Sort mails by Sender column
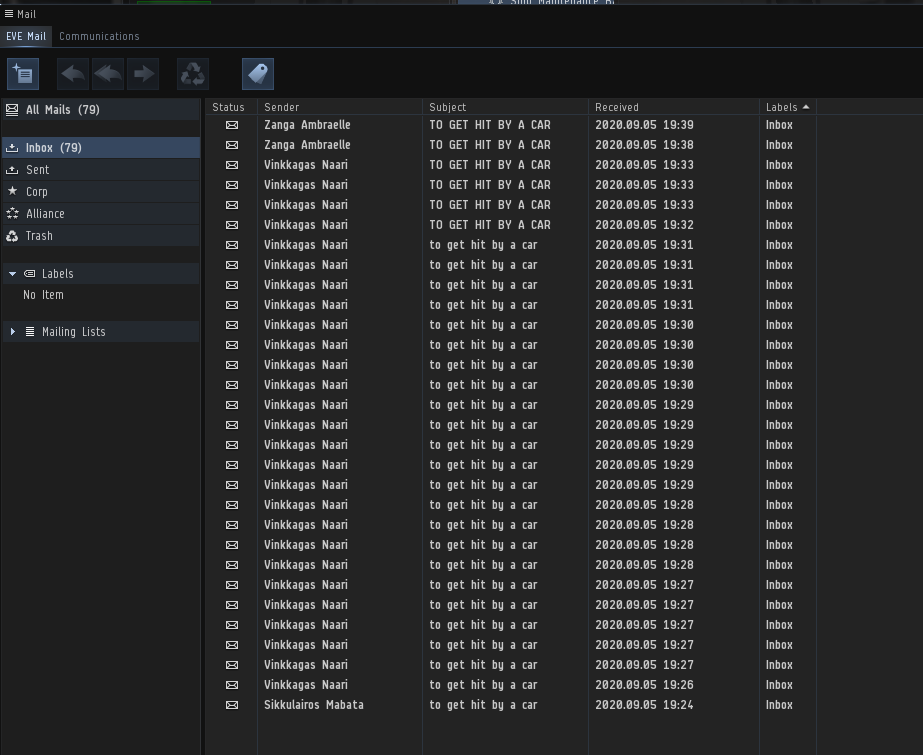The image size is (923, 755). point(340,107)
